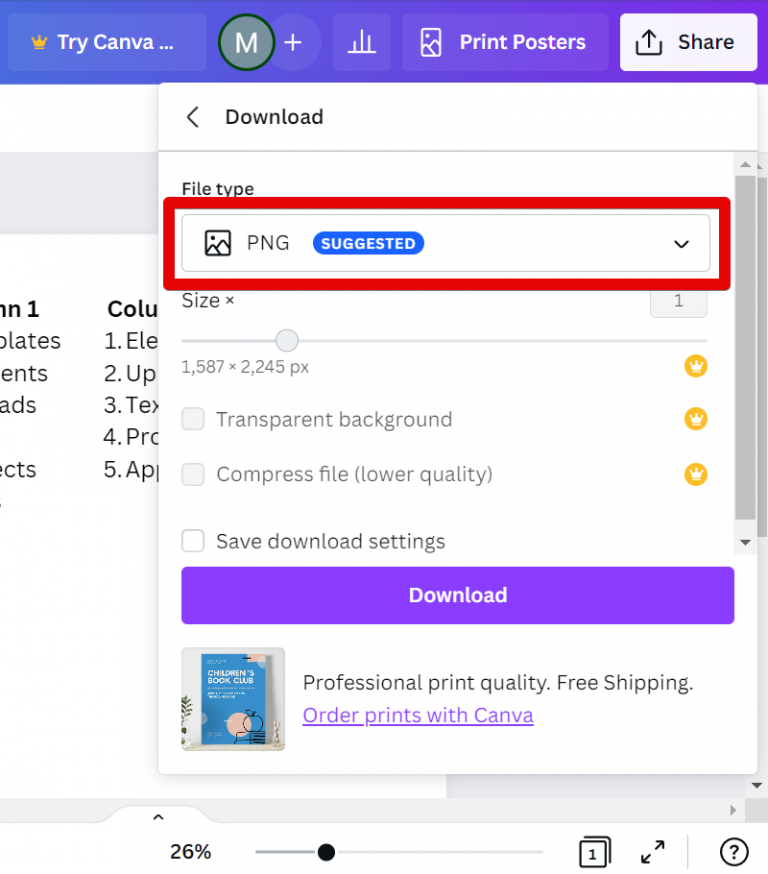The width and height of the screenshot is (768, 874).
Task: Check Compress file (lower quality)
Action: pos(192,474)
